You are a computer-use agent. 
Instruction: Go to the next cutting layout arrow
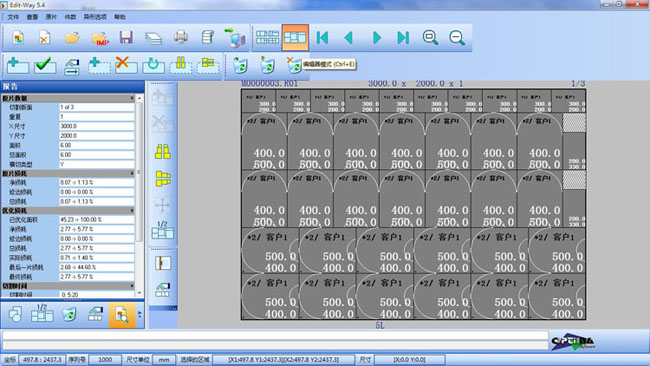point(376,38)
